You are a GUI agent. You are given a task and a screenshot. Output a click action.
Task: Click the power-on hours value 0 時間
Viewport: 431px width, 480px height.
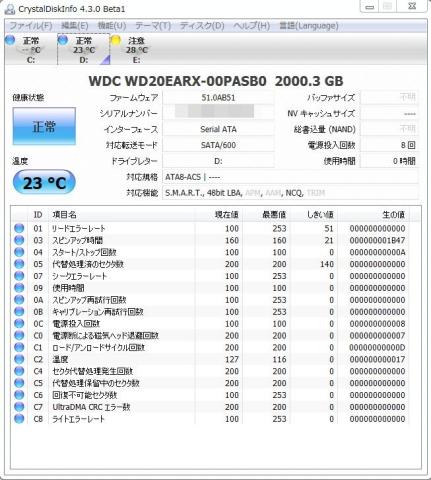(x=389, y=161)
